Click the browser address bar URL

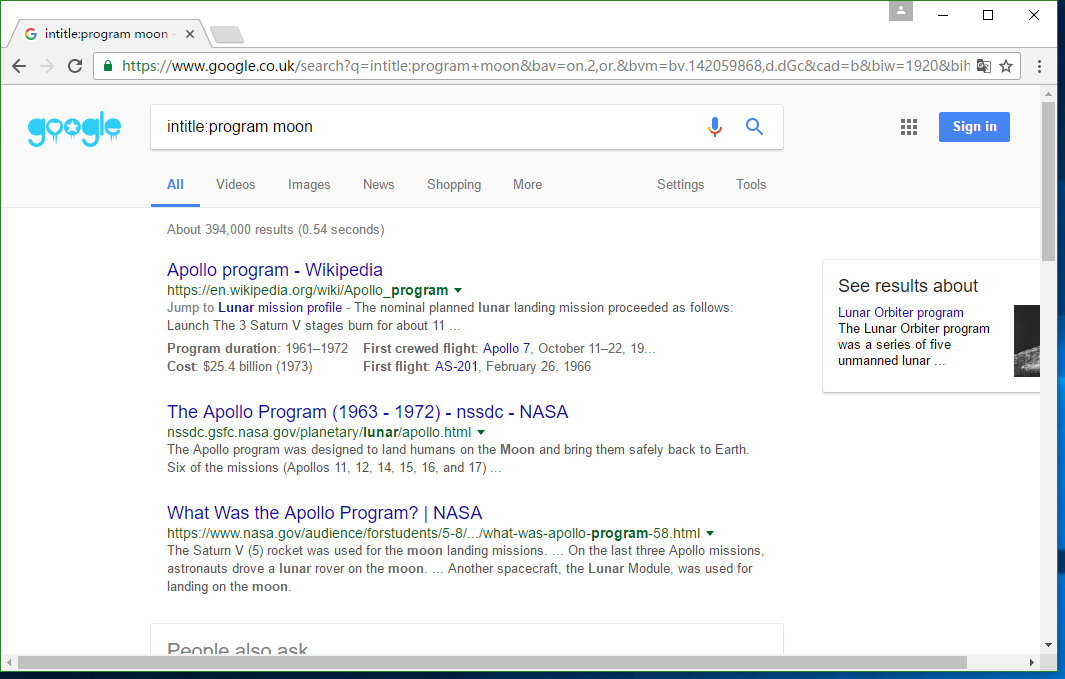[x=545, y=66]
